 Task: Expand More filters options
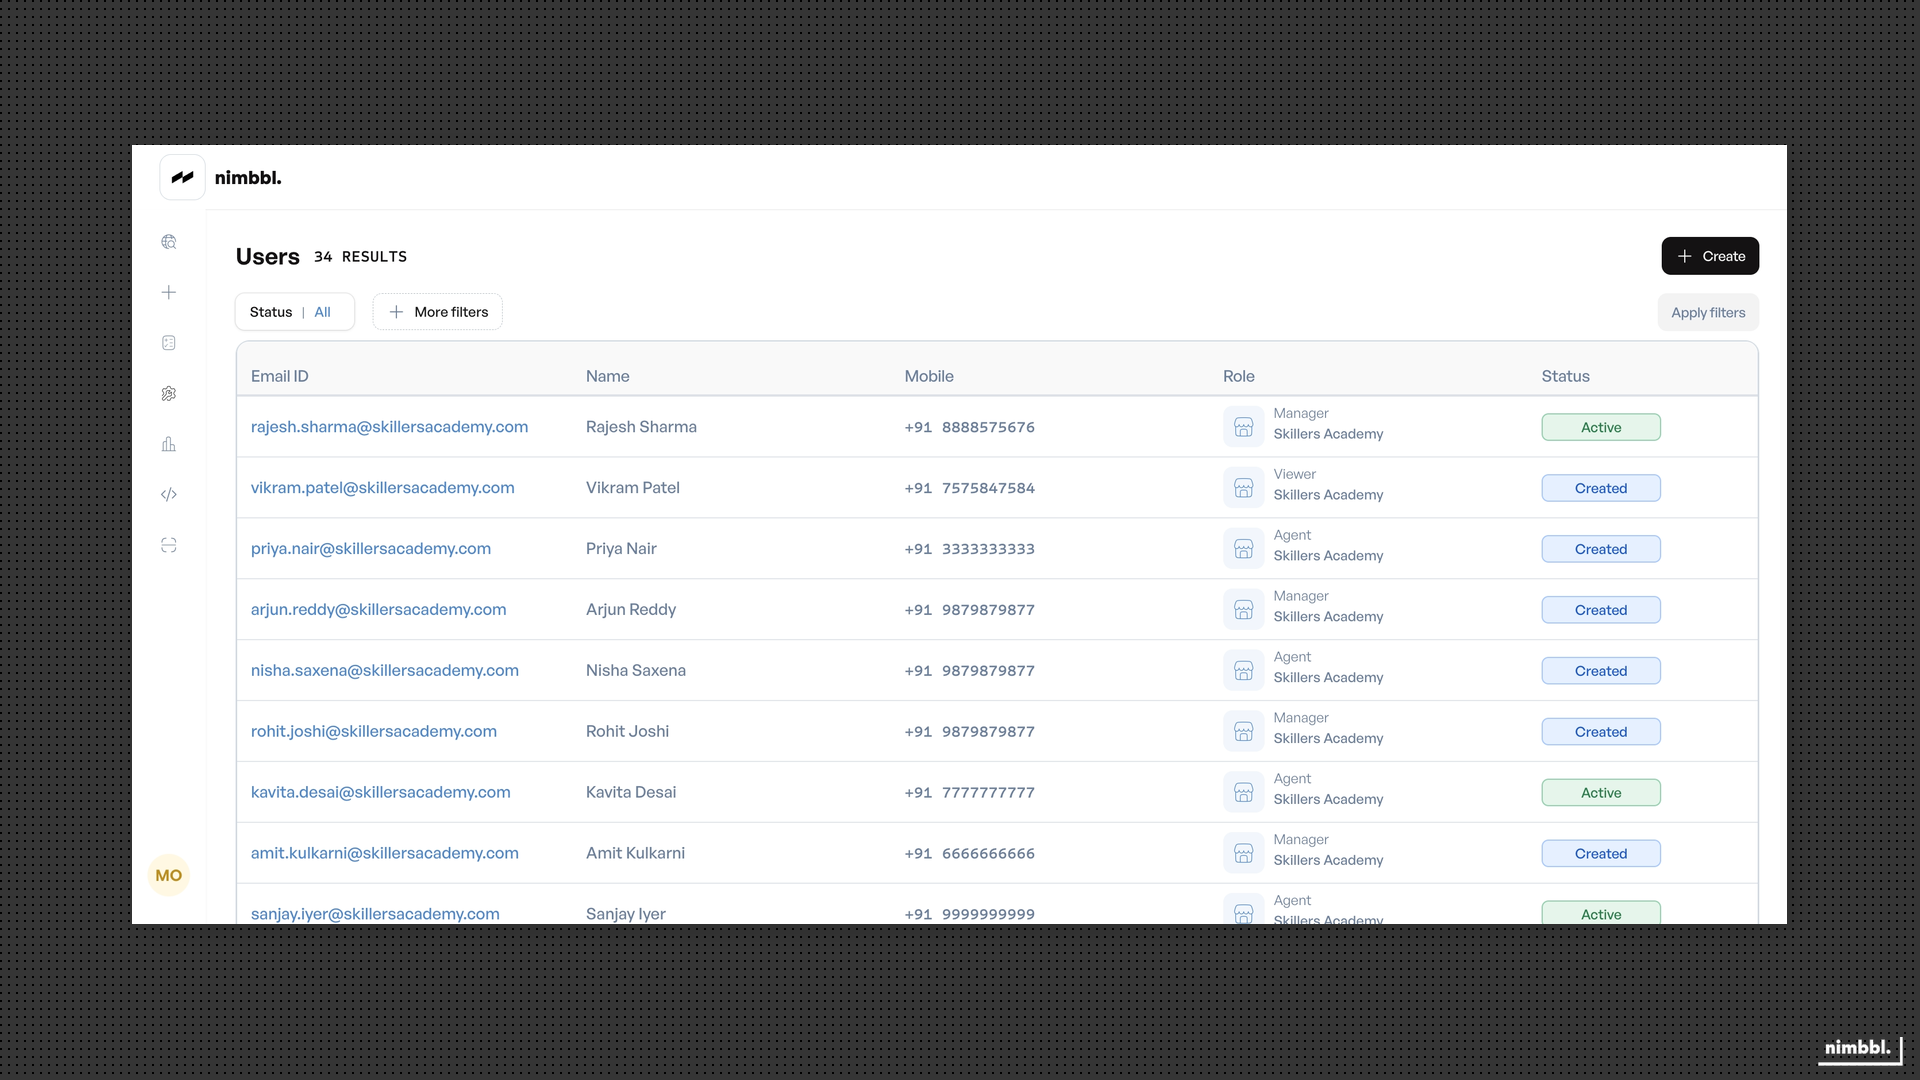coord(437,311)
